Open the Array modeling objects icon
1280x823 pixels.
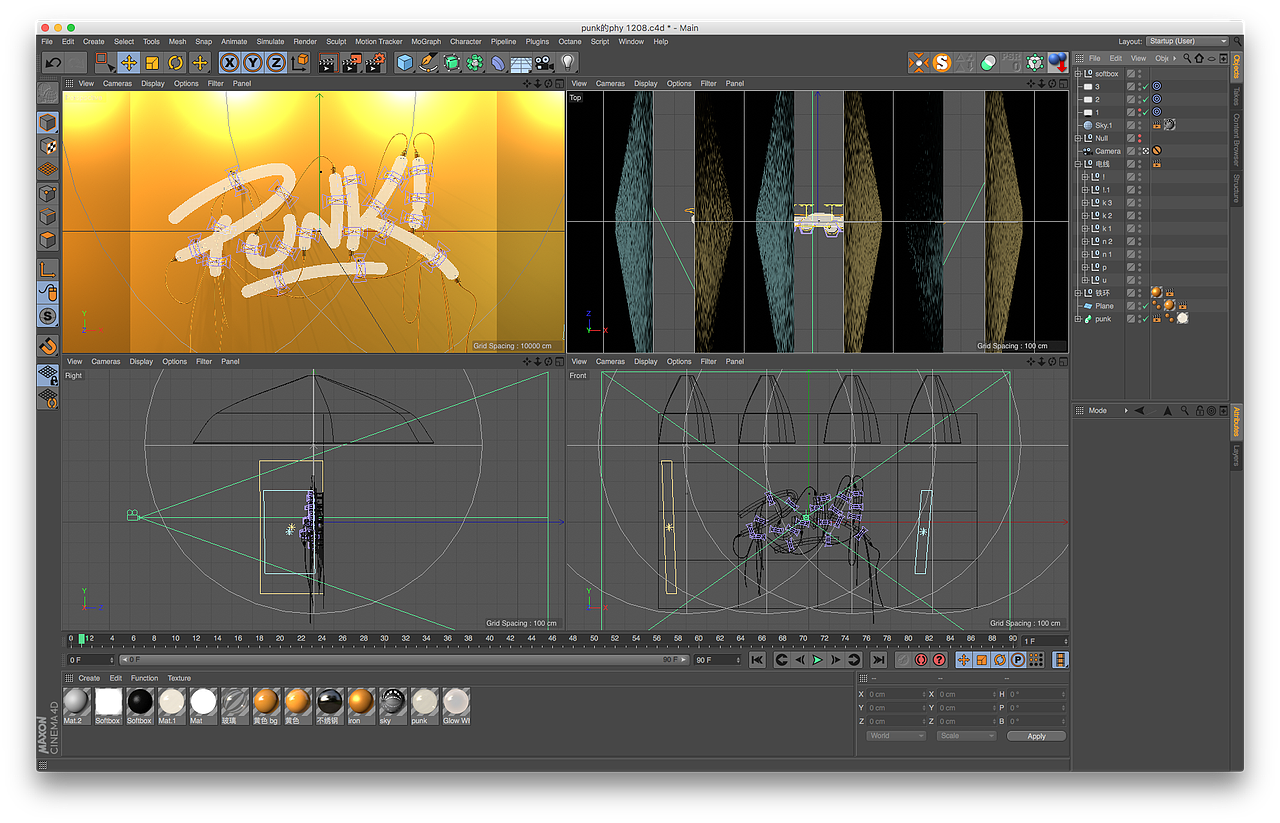pos(474,63)
